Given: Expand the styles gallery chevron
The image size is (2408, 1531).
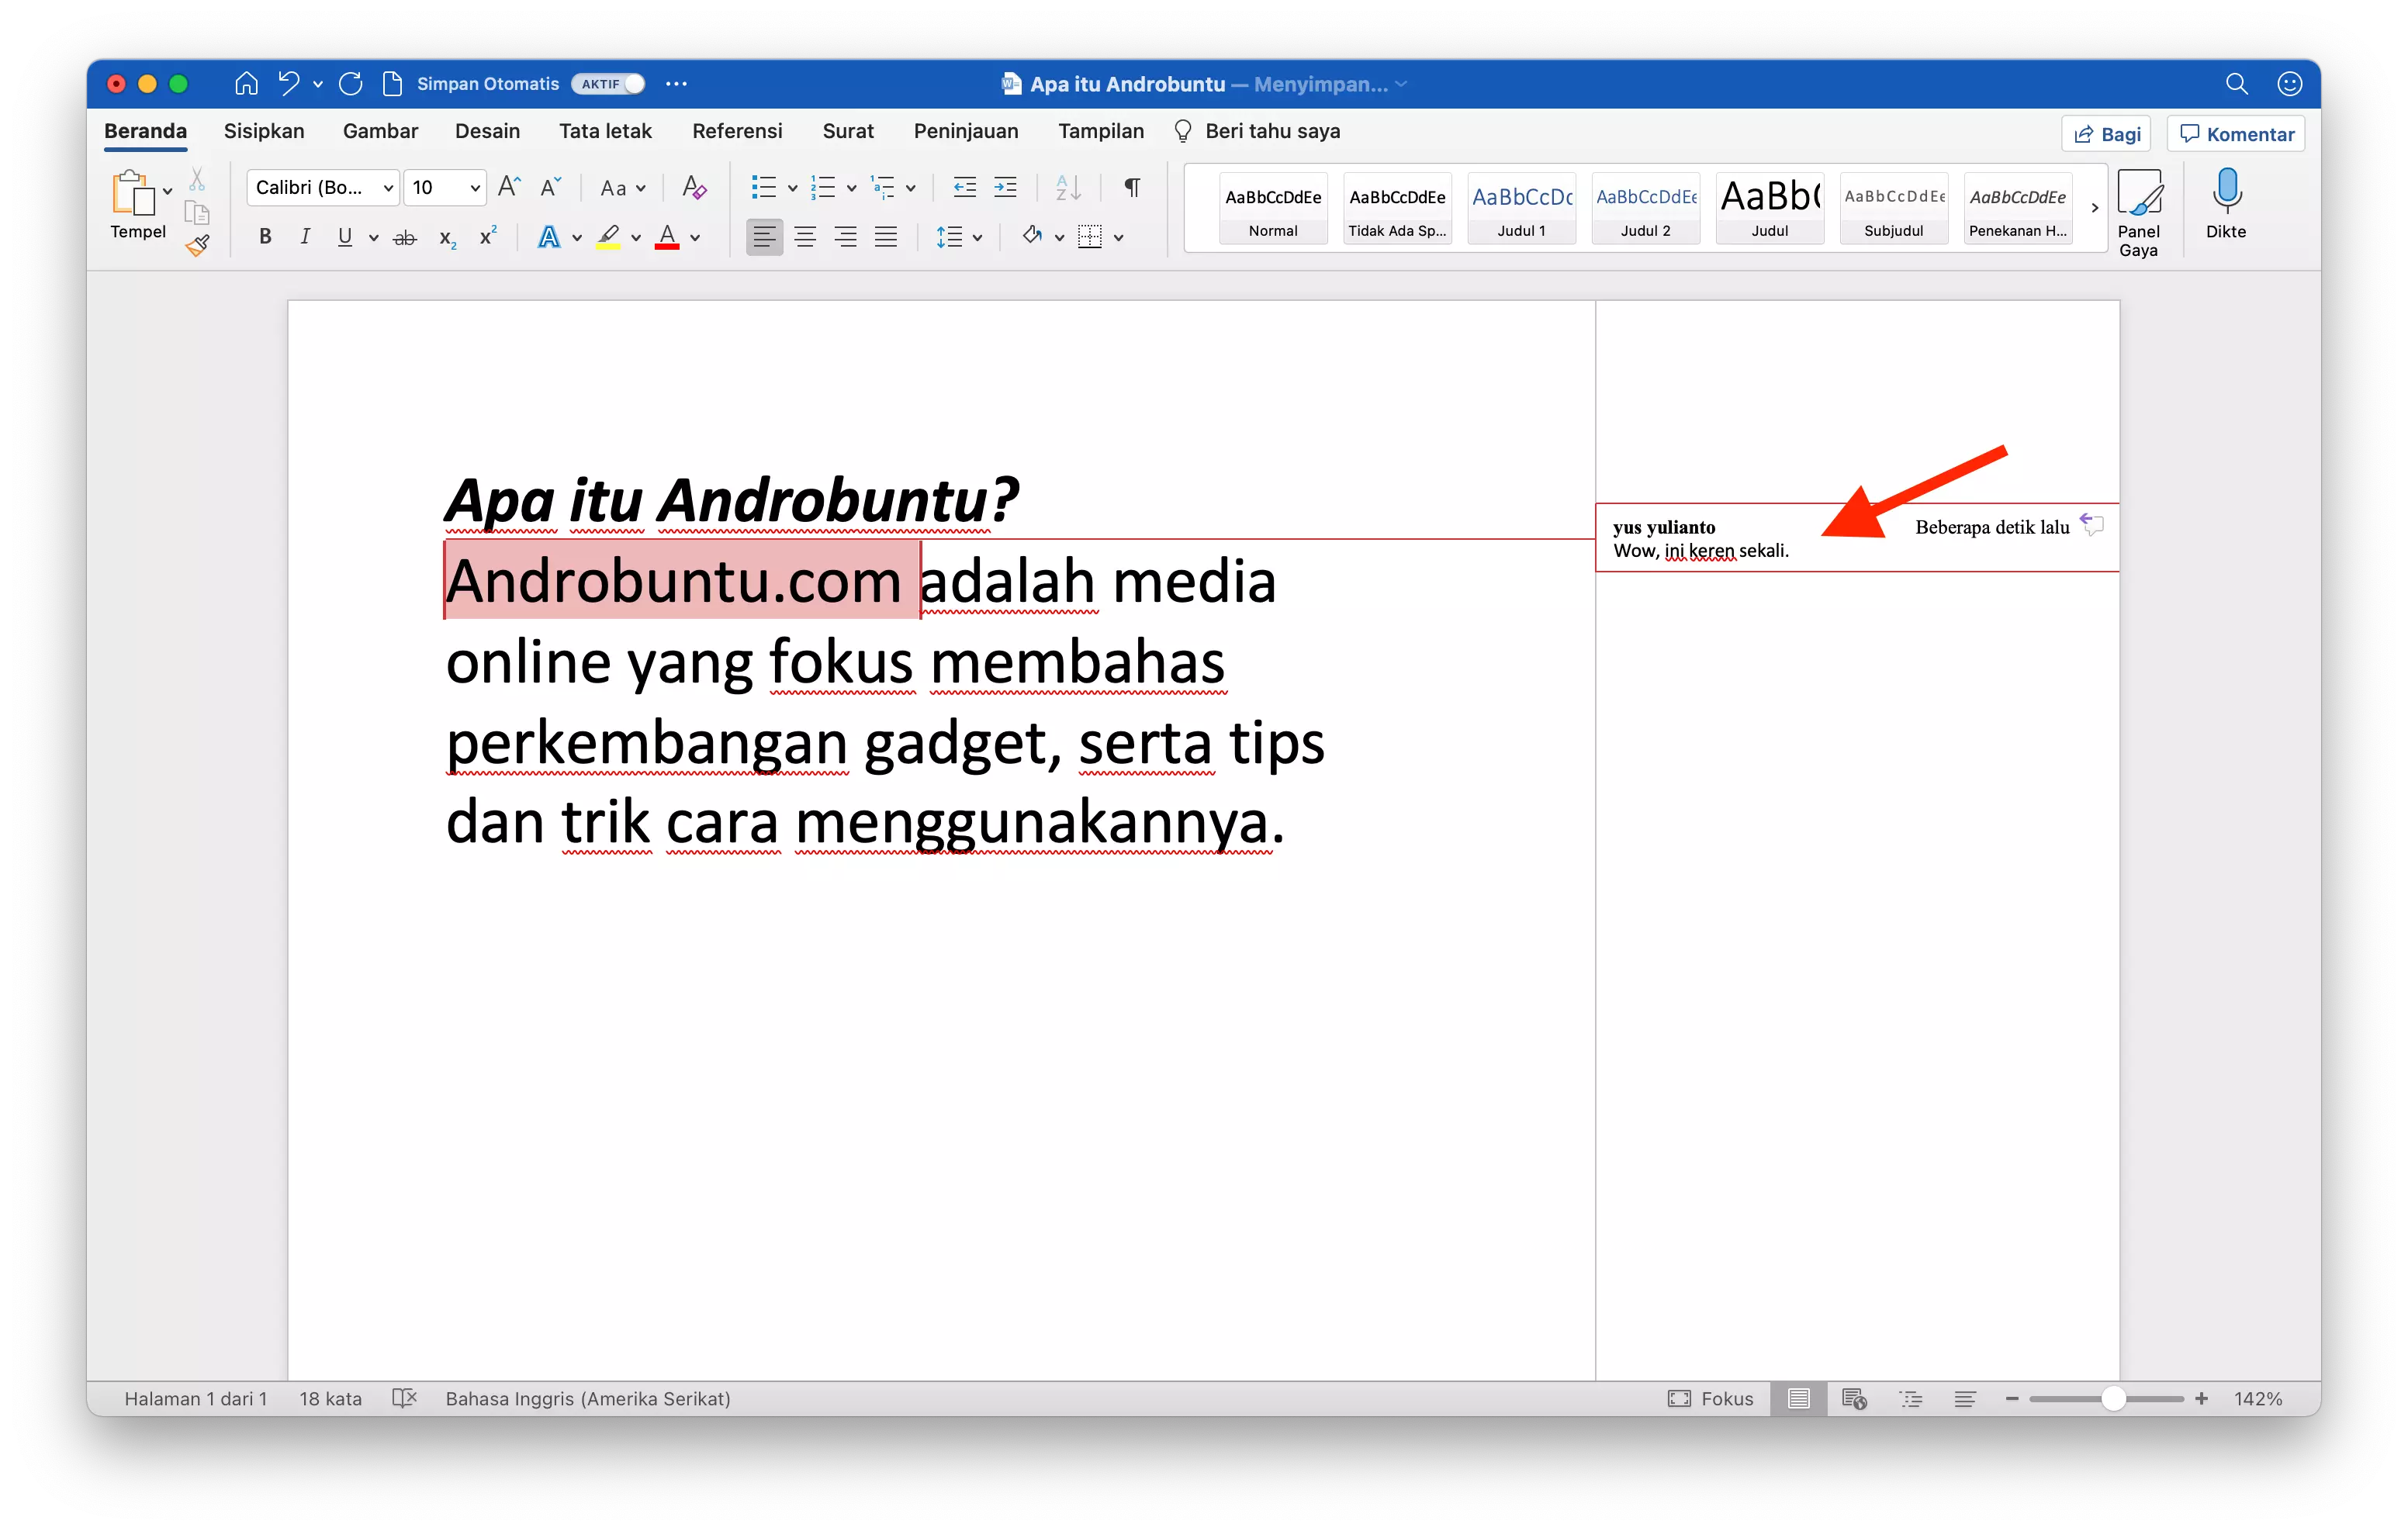Looking at the screenshot, I should [2094, 208].
